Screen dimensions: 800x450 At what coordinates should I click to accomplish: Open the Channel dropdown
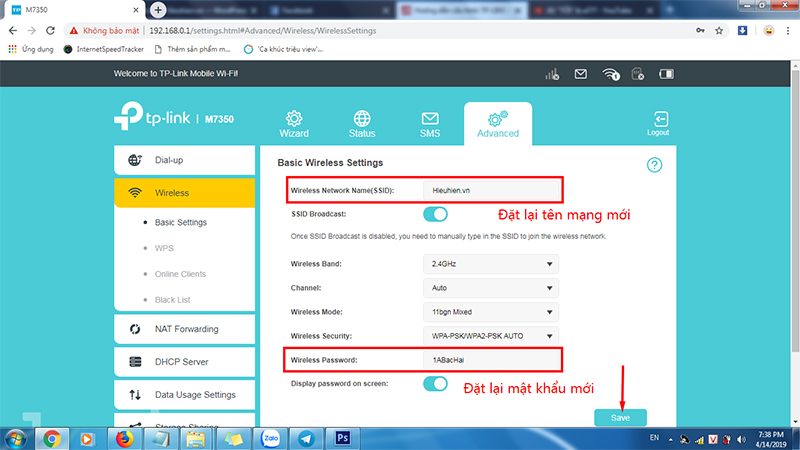coord(490,287)
